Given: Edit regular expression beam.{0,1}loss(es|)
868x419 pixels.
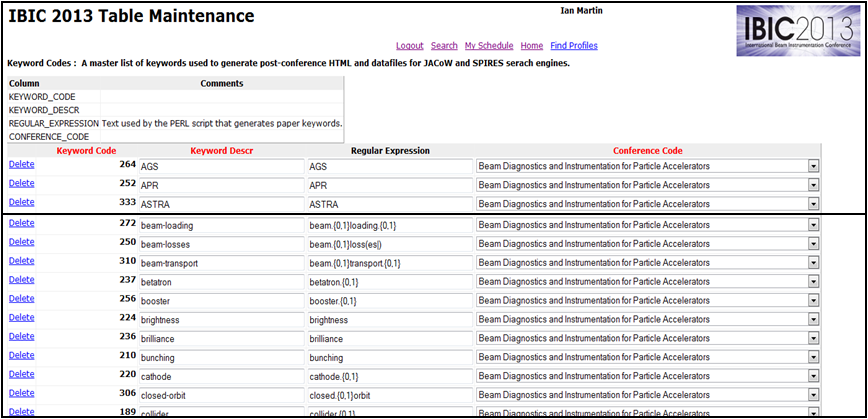Looking at the screenshot, I should pos(390,244).
